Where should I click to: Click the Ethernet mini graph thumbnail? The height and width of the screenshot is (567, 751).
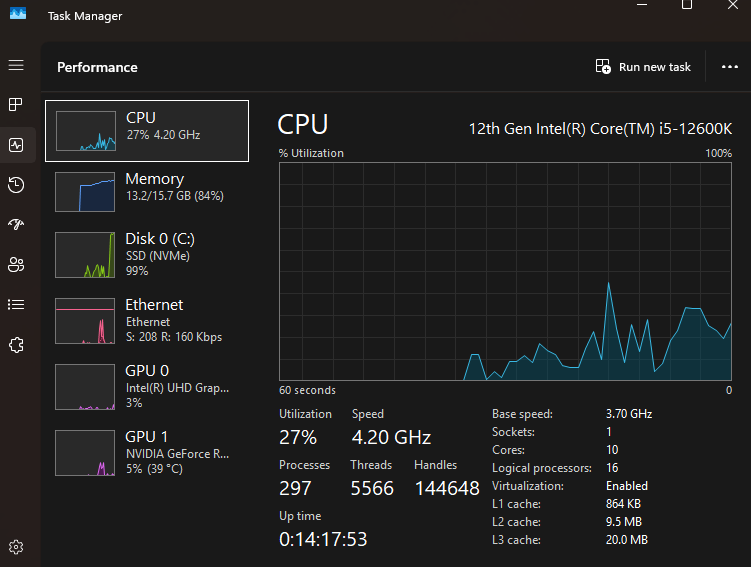(x=85, y=321)
